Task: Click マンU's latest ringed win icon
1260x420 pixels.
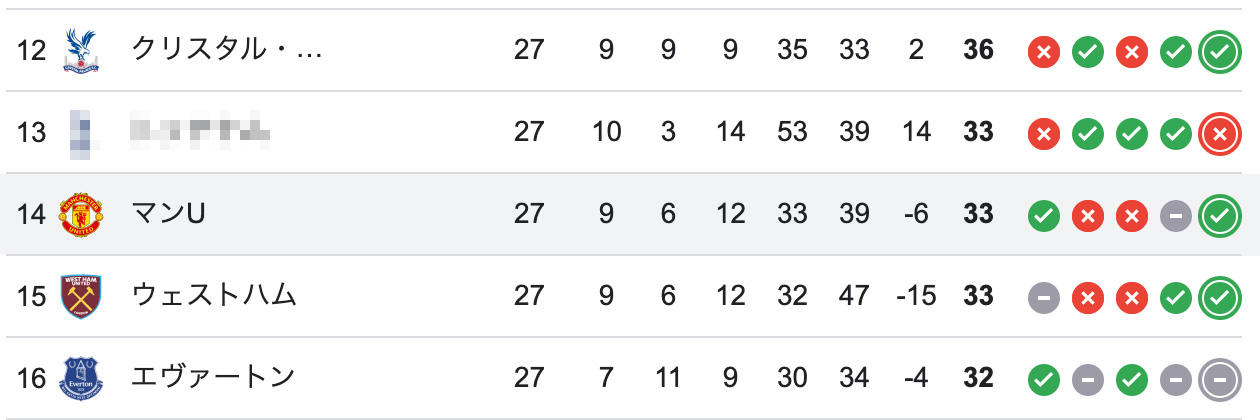Action: (1218, 214)
